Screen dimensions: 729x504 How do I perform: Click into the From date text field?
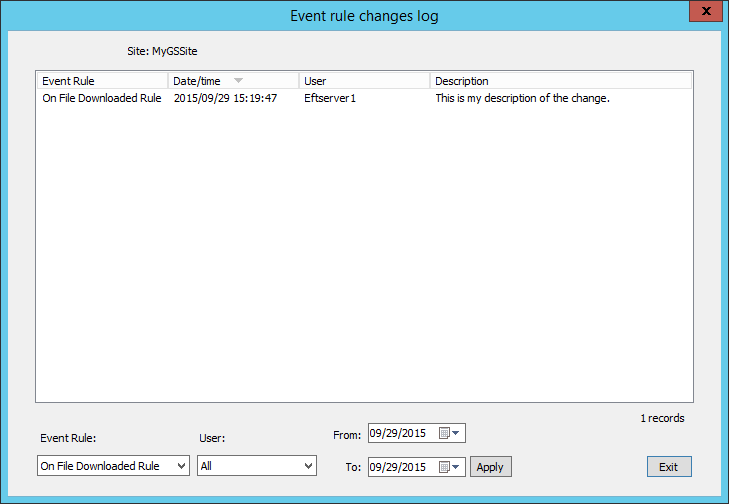click(400, 434)
